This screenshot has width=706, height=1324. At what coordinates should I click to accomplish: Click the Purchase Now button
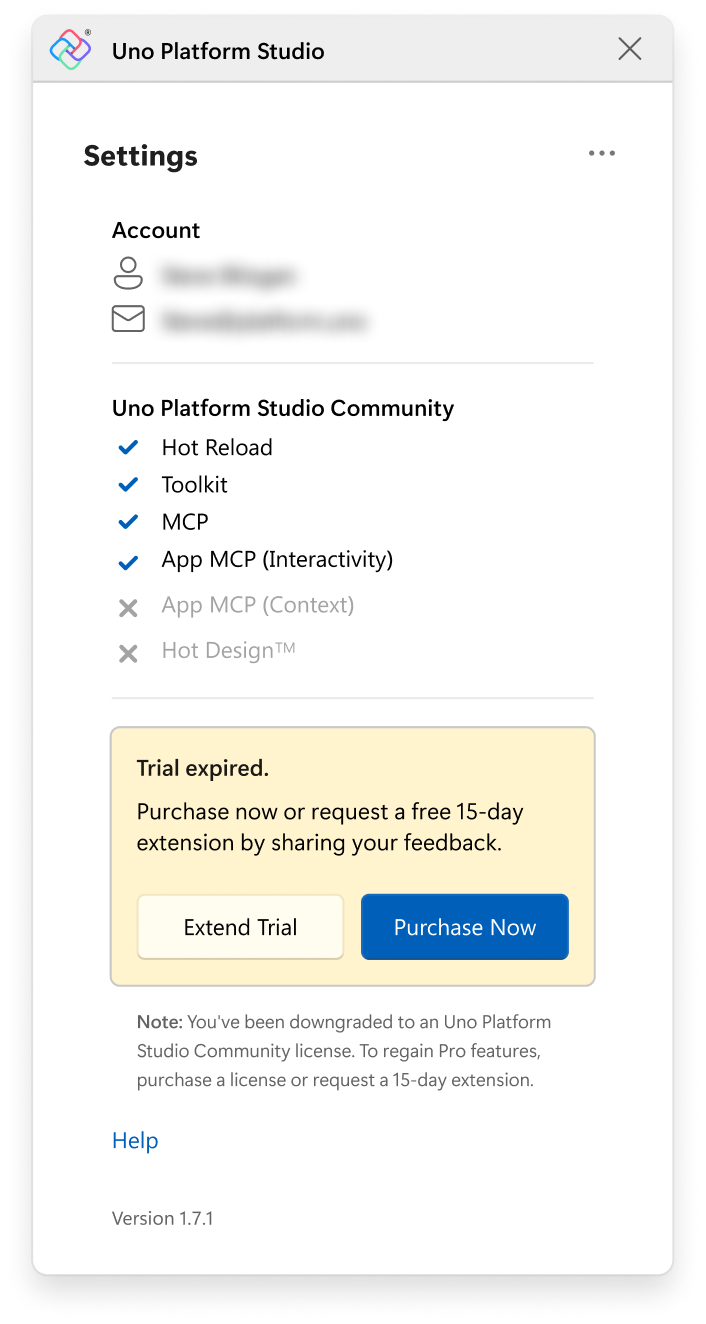(x=465, y=927)
